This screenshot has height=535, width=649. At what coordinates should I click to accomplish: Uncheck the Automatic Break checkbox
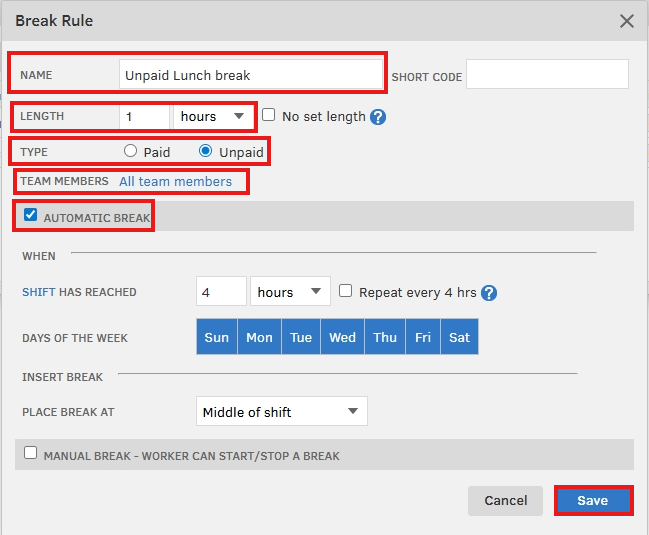coord(31,215)
